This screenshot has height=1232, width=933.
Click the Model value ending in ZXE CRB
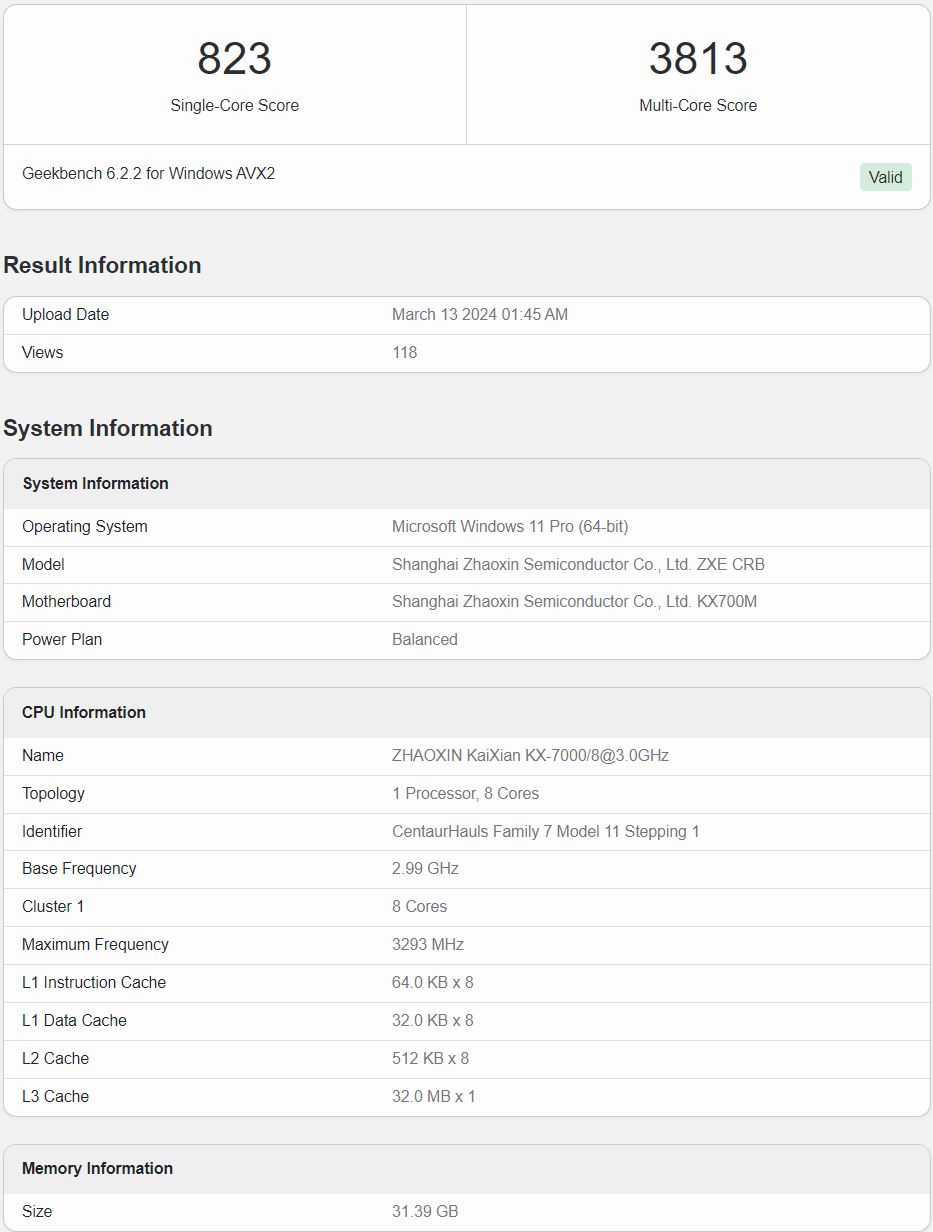tap(578, 565)
